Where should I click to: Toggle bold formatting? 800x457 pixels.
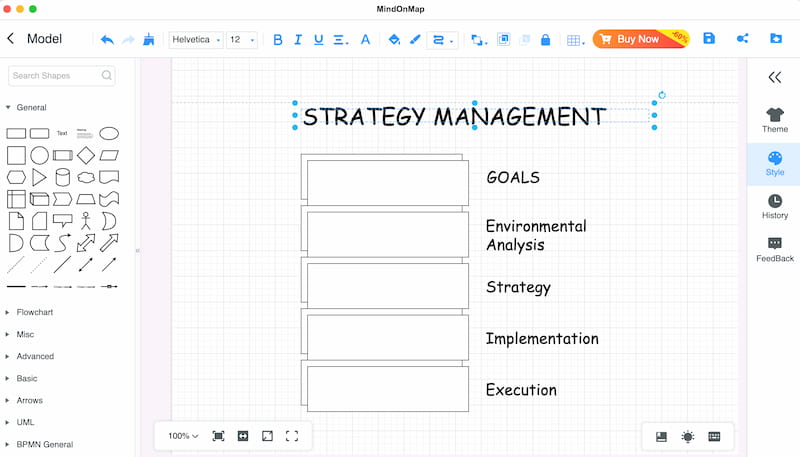(278, 40)
